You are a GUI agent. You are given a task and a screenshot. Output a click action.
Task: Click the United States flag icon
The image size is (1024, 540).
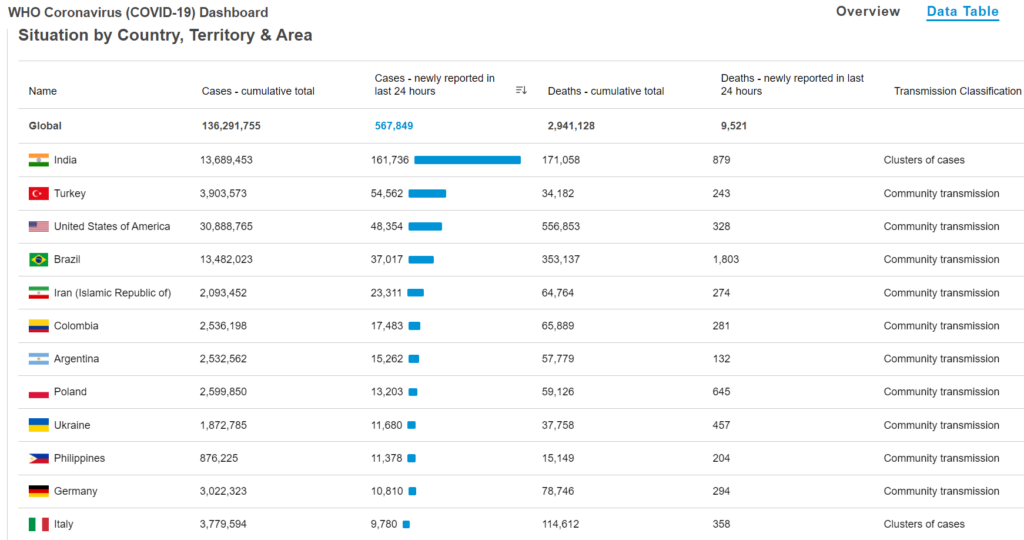(39, 227)
